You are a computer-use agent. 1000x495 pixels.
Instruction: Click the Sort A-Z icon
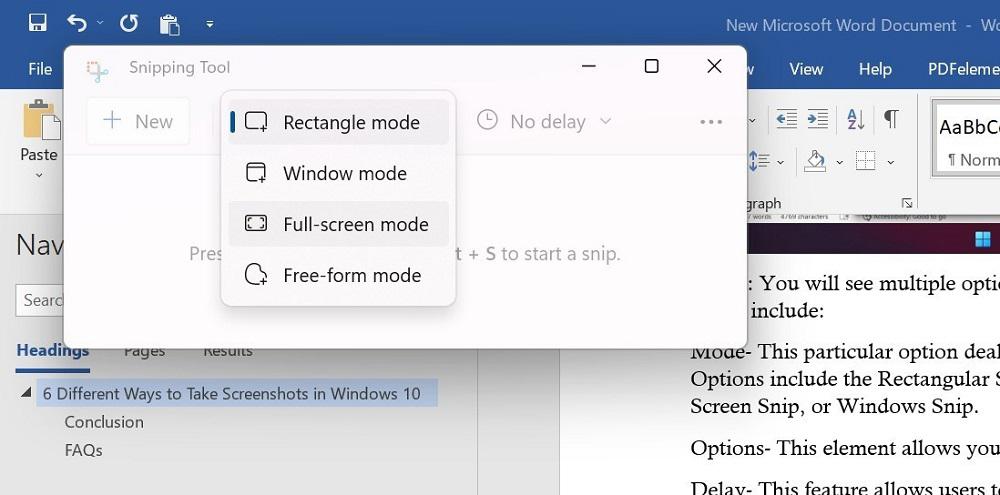coord(856,120)
